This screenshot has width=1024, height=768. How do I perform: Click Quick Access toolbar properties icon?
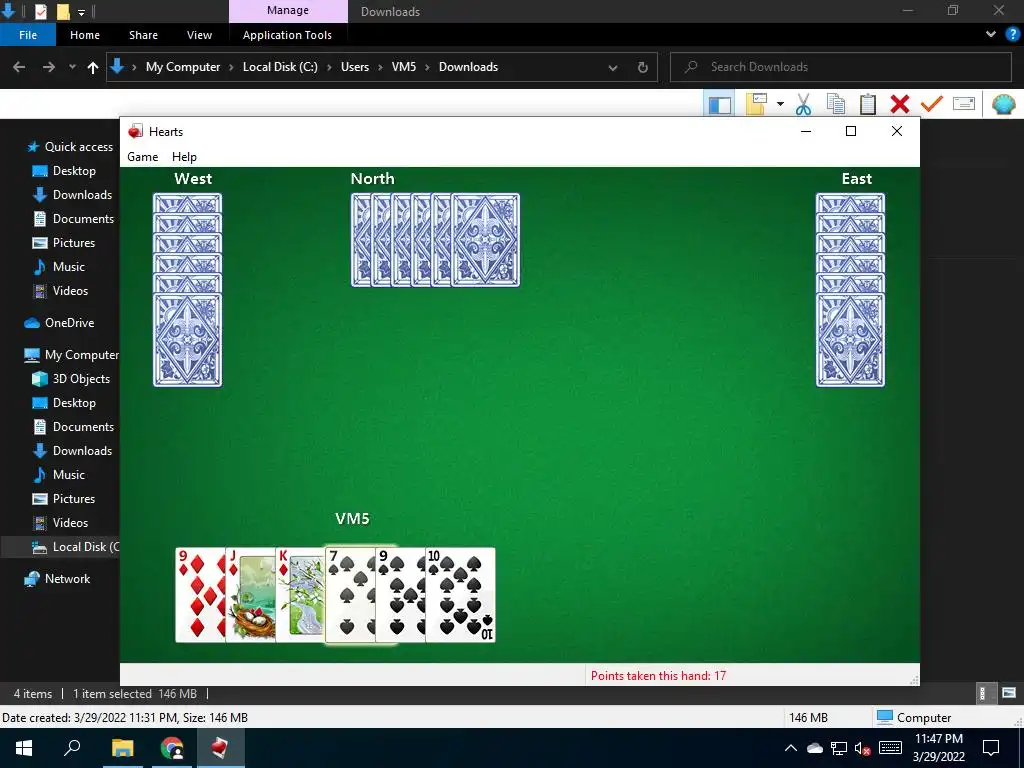click(x=40, y=11)
